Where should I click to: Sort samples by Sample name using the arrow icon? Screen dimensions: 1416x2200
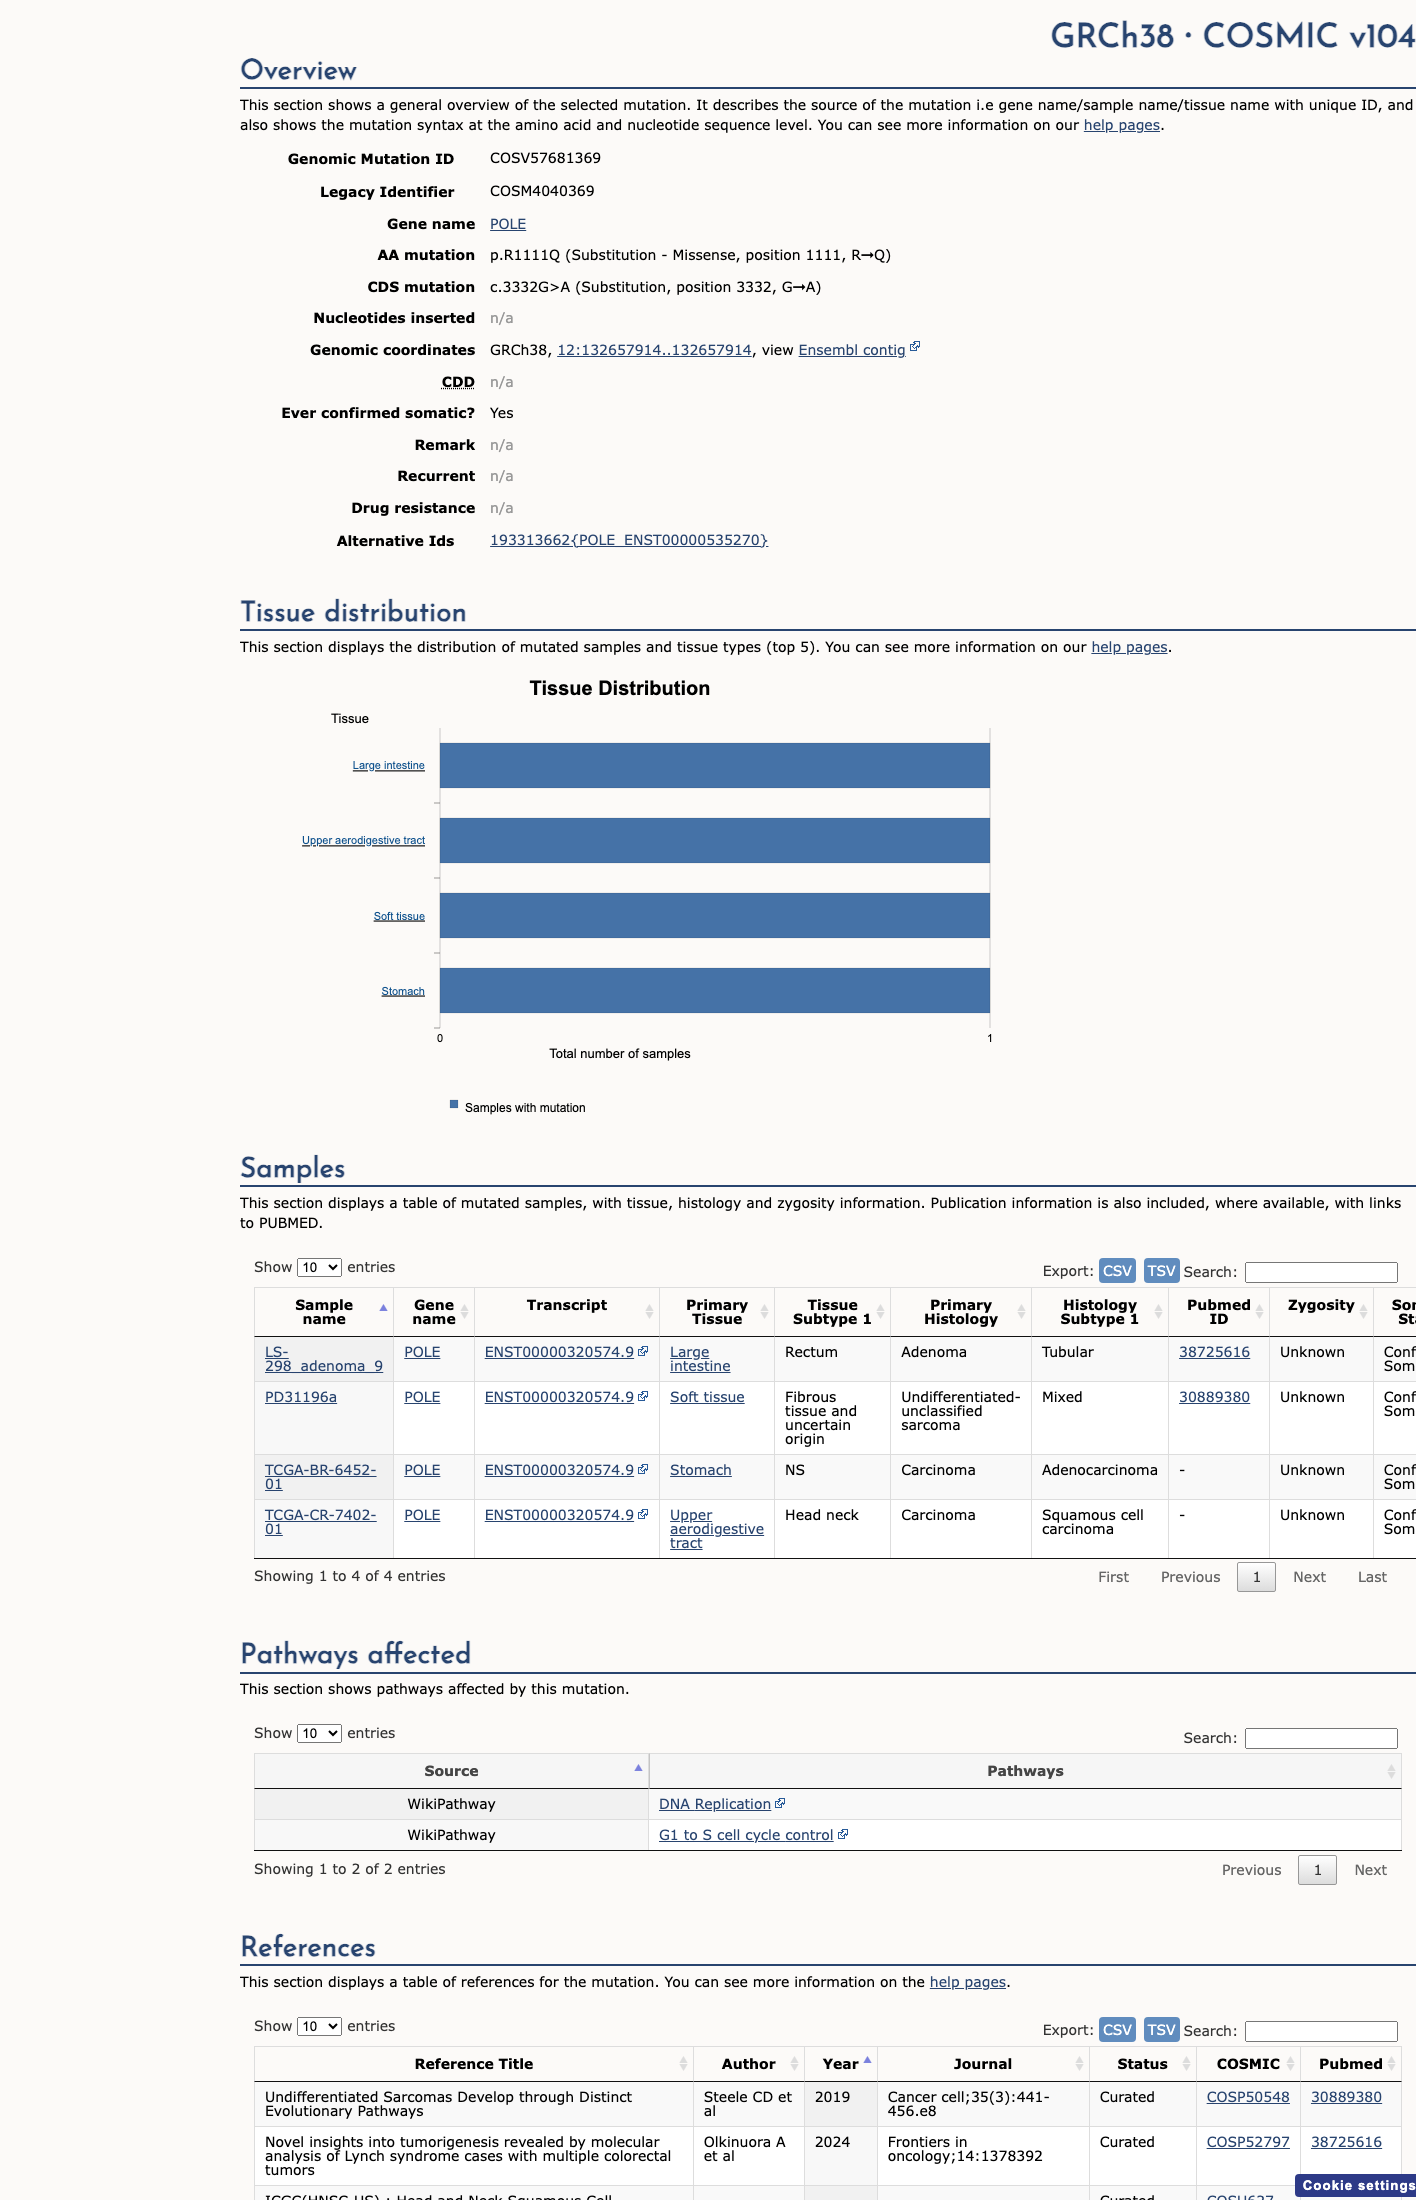tap(383, 1308)
